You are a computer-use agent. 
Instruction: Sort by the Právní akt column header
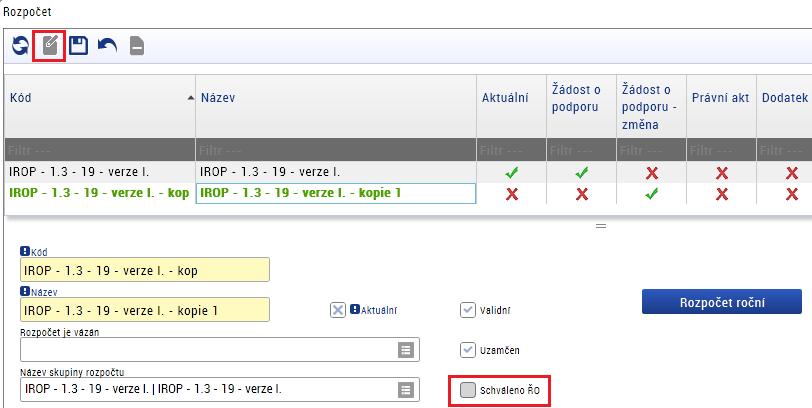click(721, 106)
